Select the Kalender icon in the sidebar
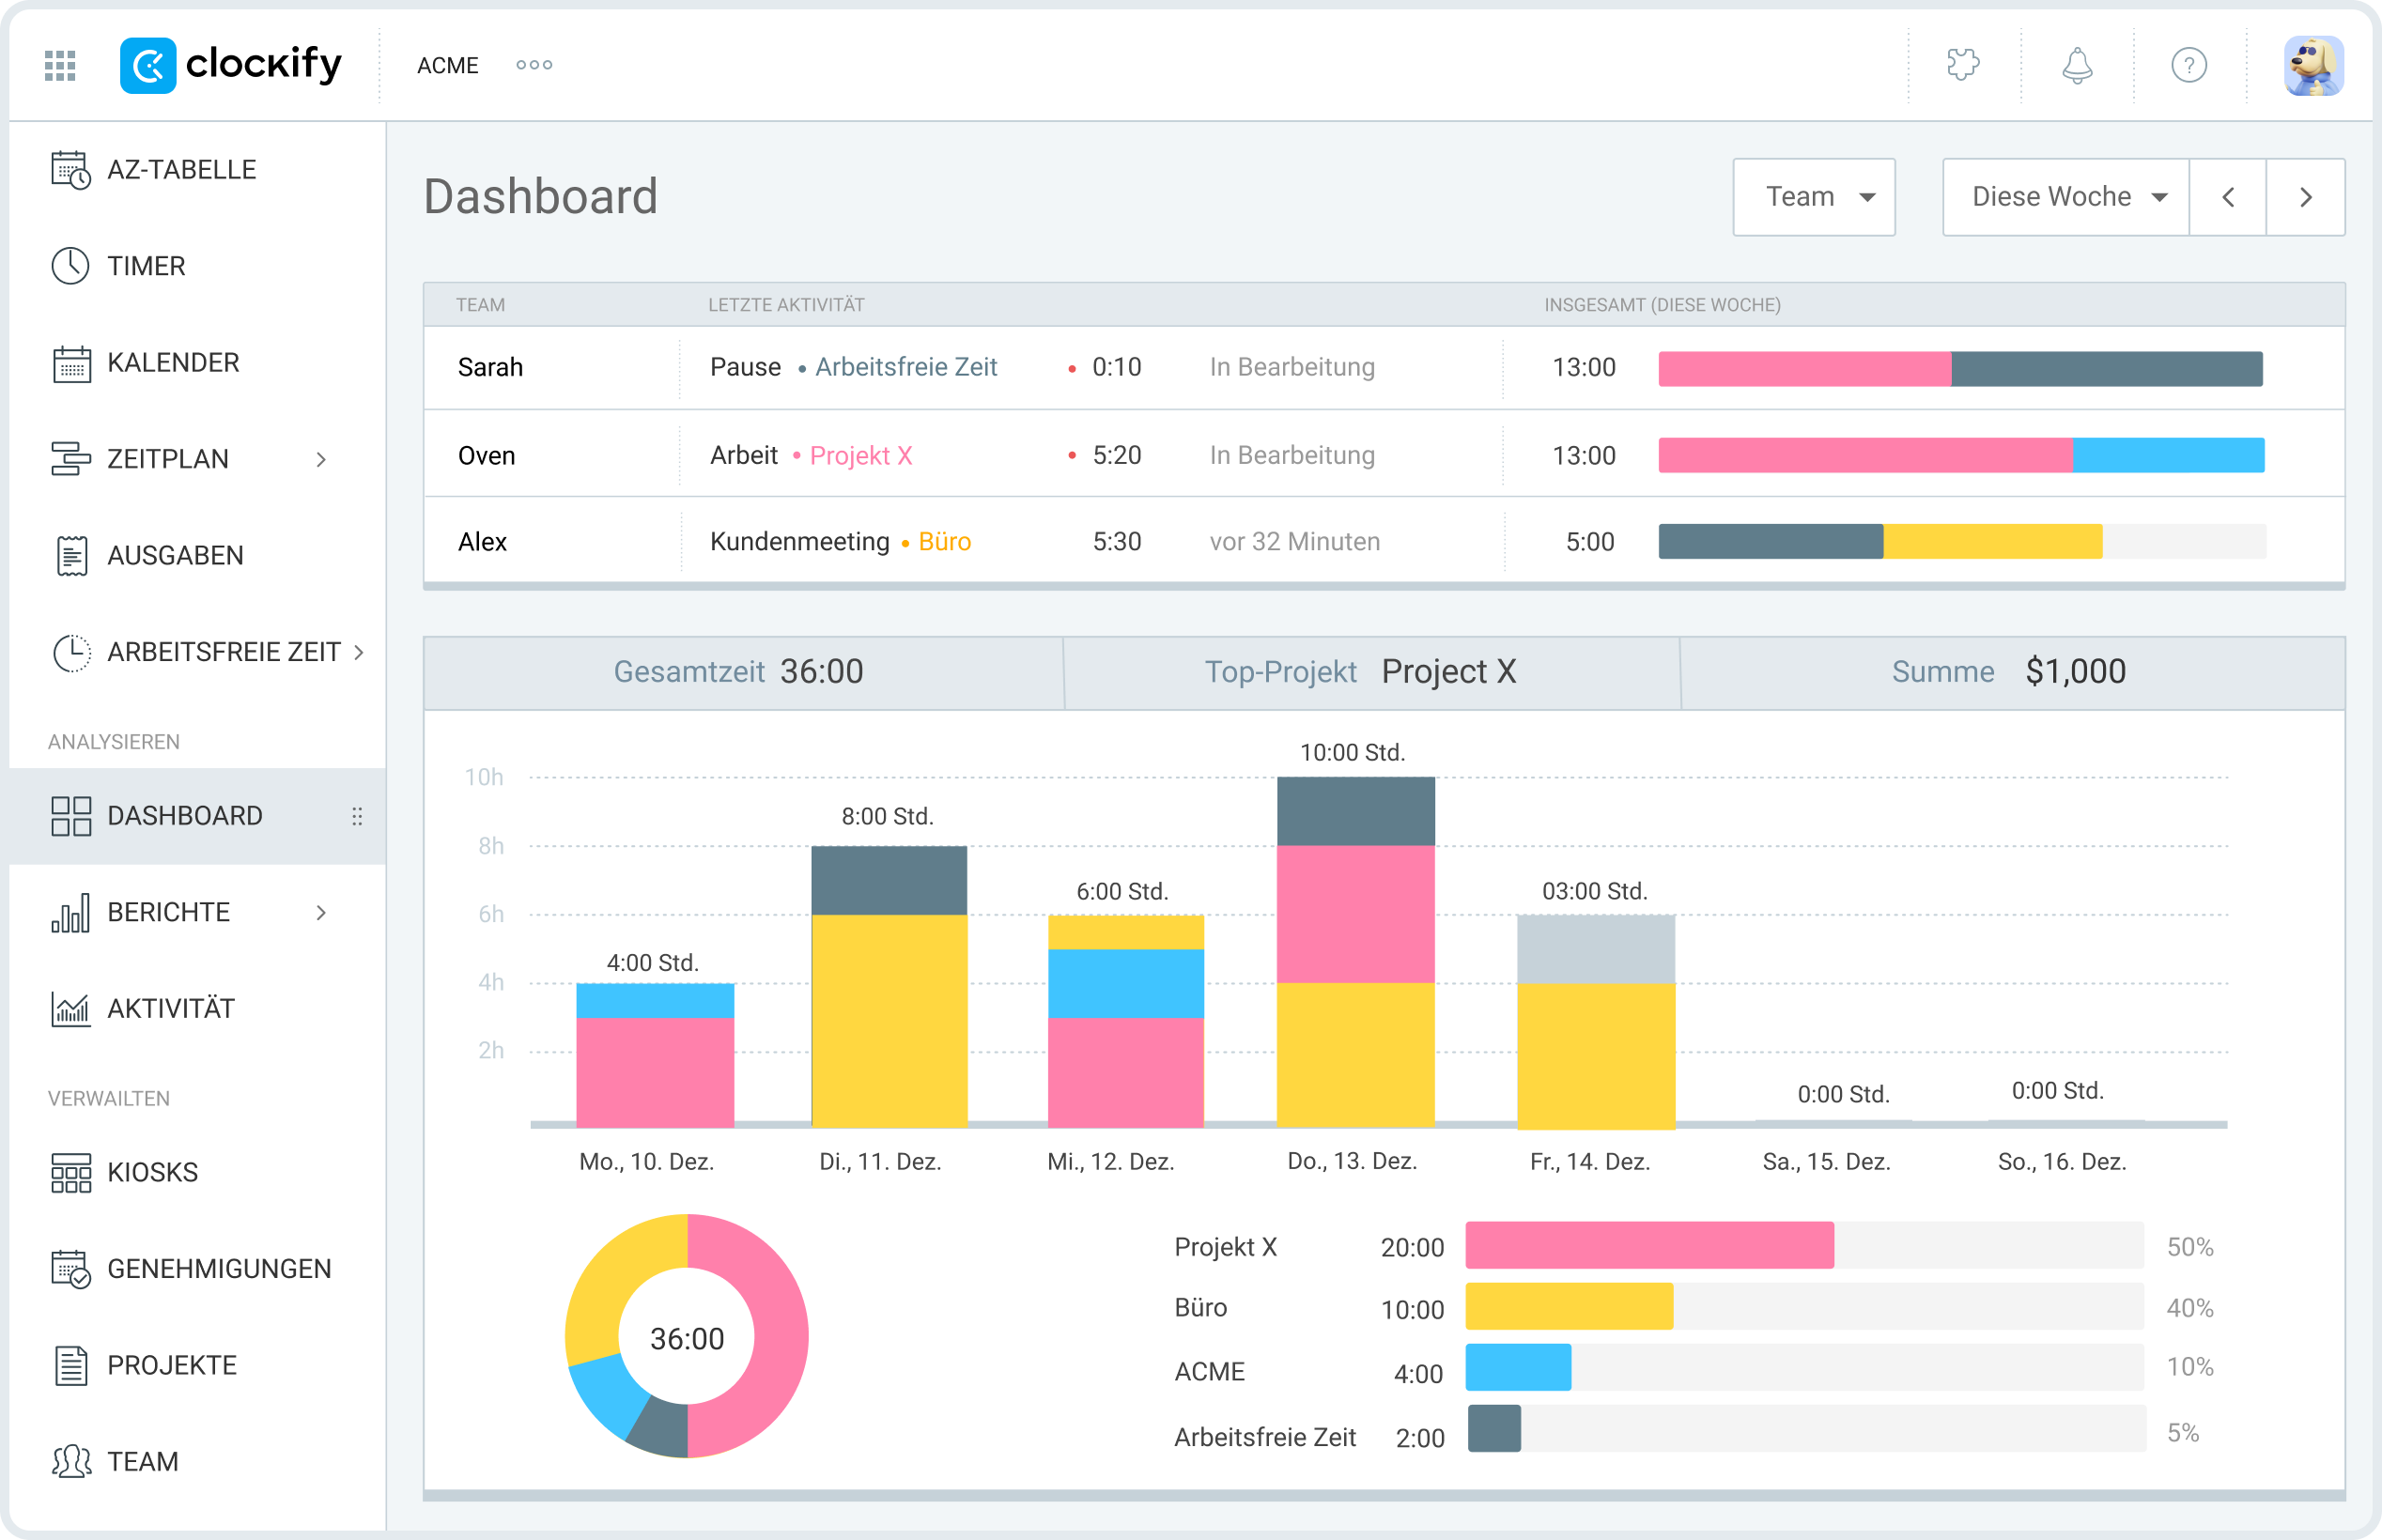The width and height of the screenshot is (2382, 1540). pyautogui.click(x=70, y=362)
